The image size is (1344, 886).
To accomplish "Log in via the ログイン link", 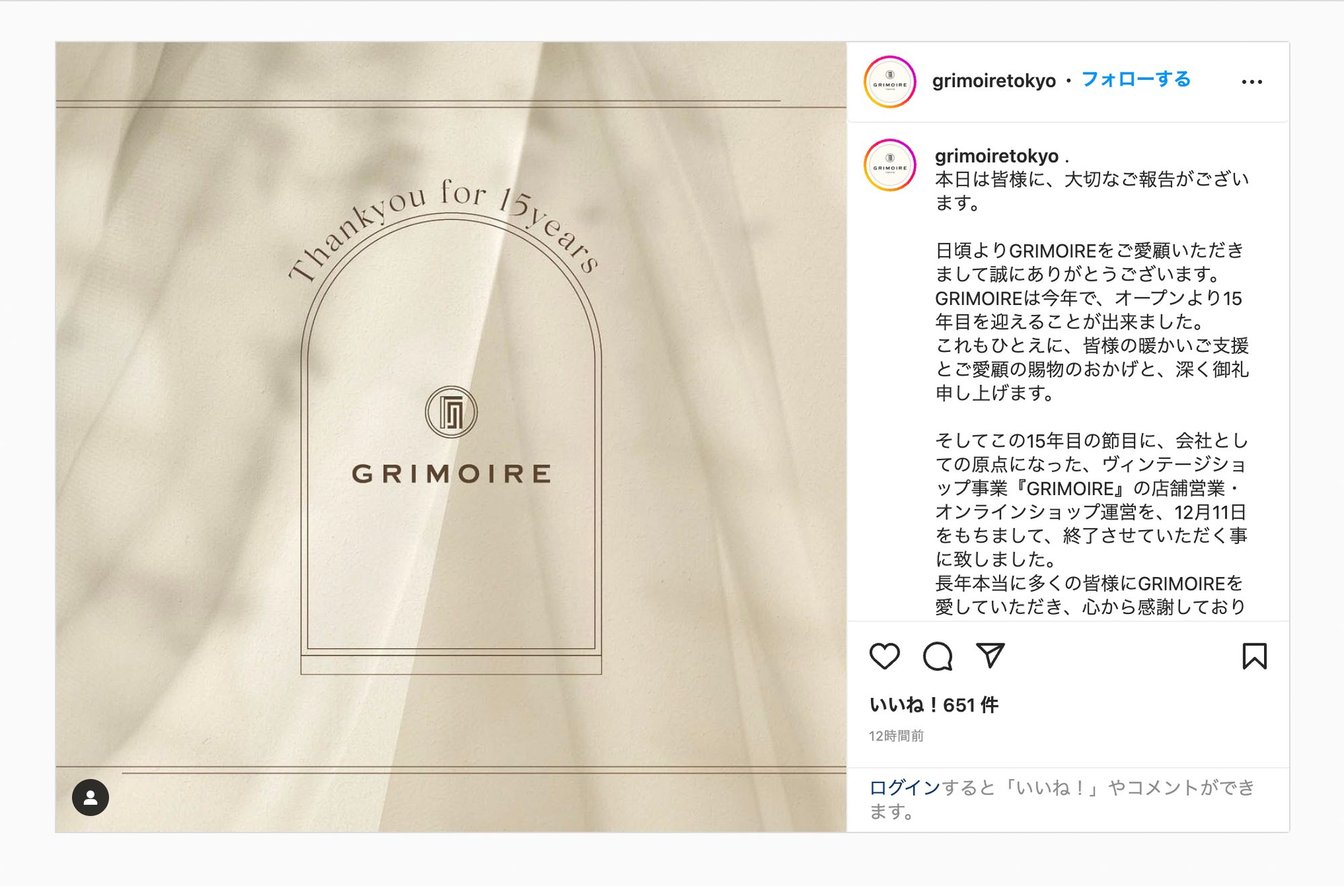I will click(x=905, y=788).
